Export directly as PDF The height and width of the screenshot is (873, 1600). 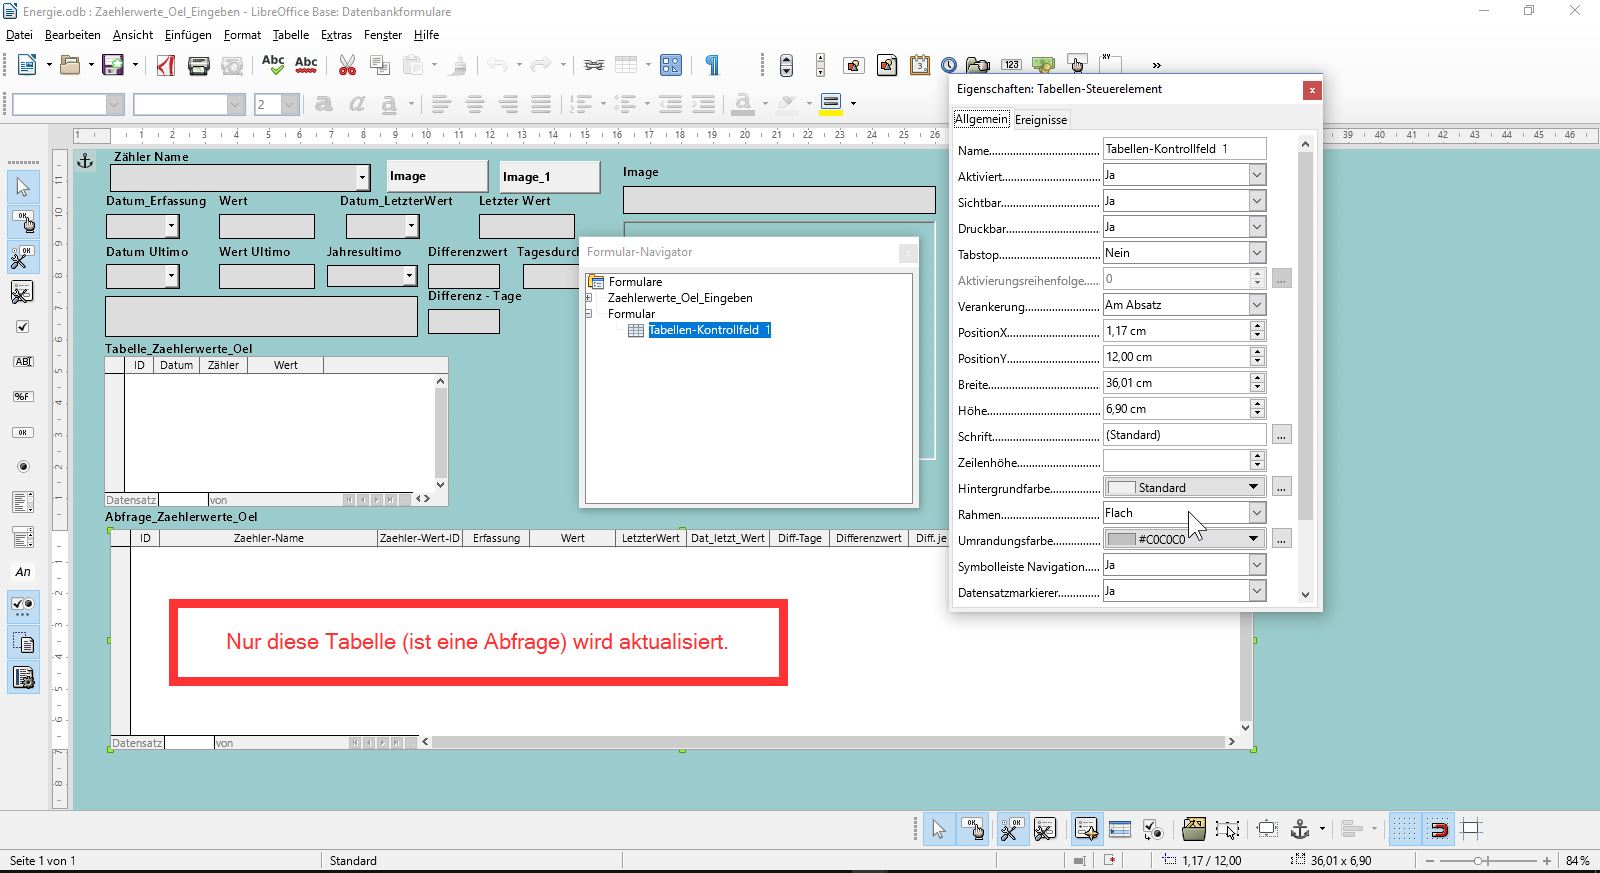click(x=166, y=65)
